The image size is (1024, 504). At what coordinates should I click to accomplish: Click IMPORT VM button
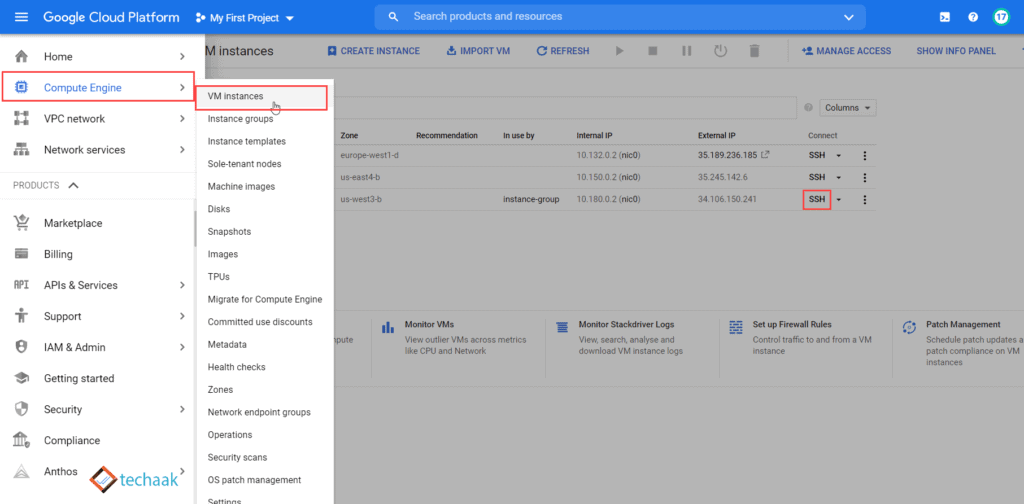(478, 51)
